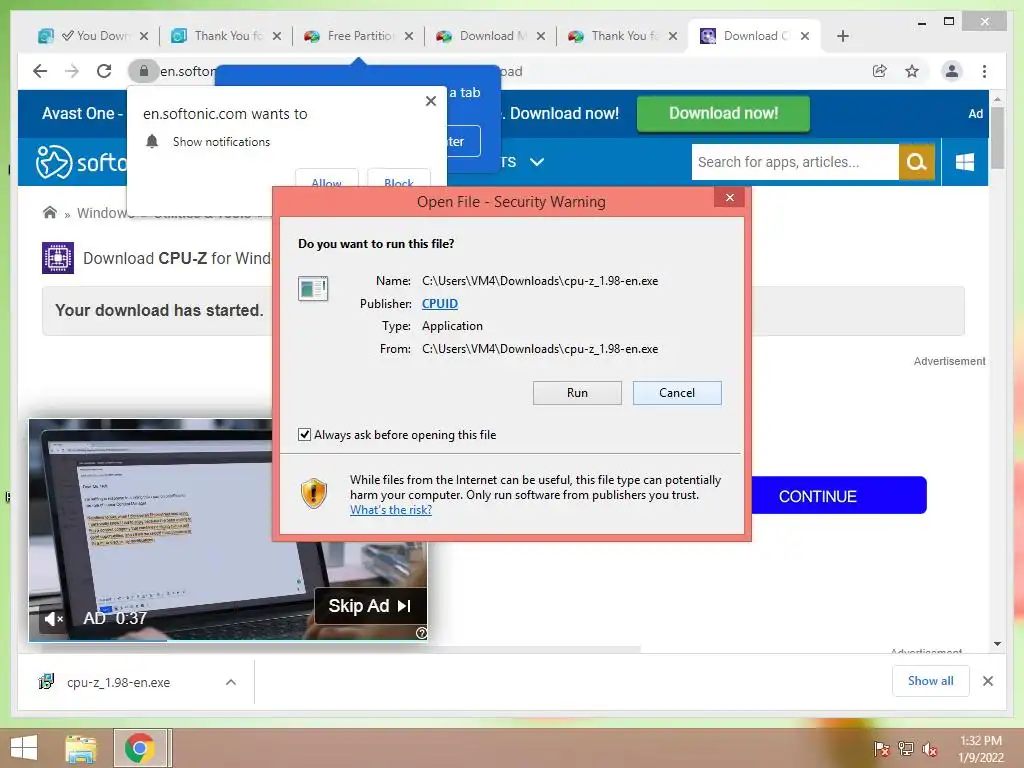Image resolution: width=1024 pixels, height=768 pixels.
Task: Open the Chrome profile avatar icon
Action: pos(952,71)
